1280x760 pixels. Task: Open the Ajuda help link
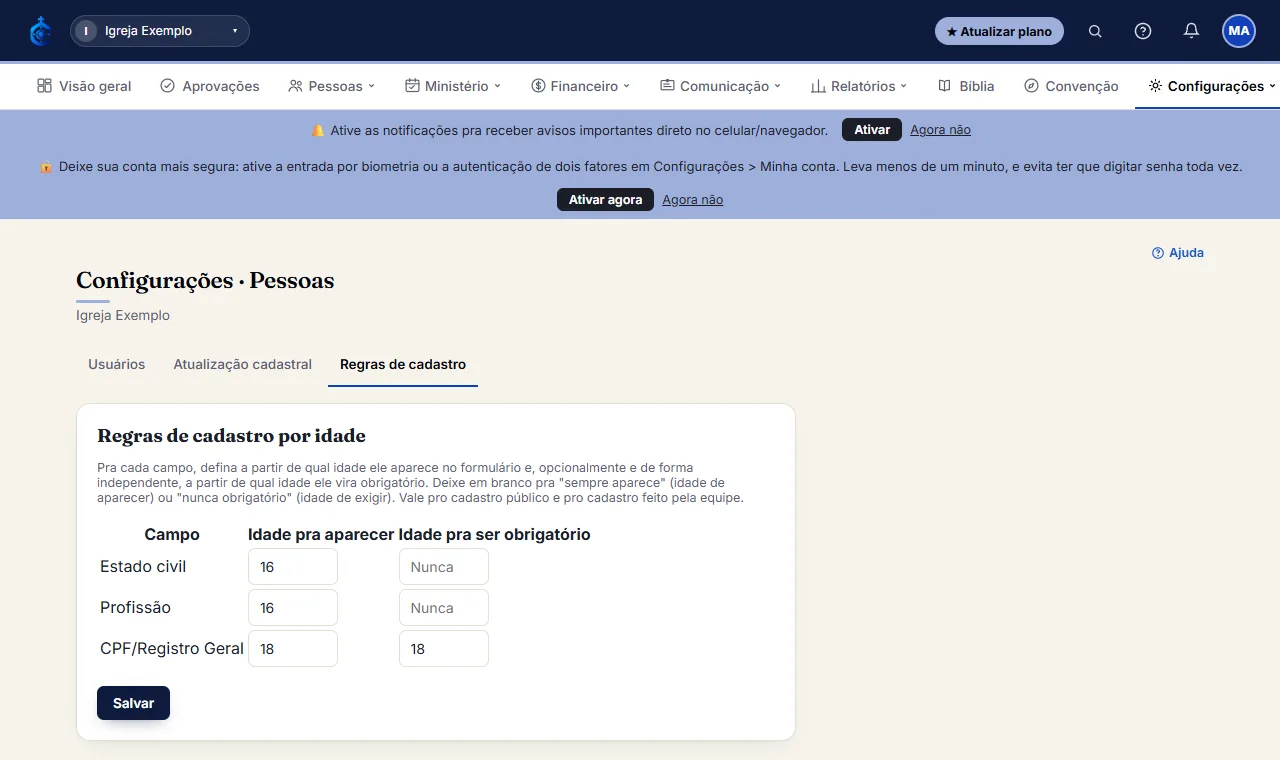click(x=1178, y=253)
